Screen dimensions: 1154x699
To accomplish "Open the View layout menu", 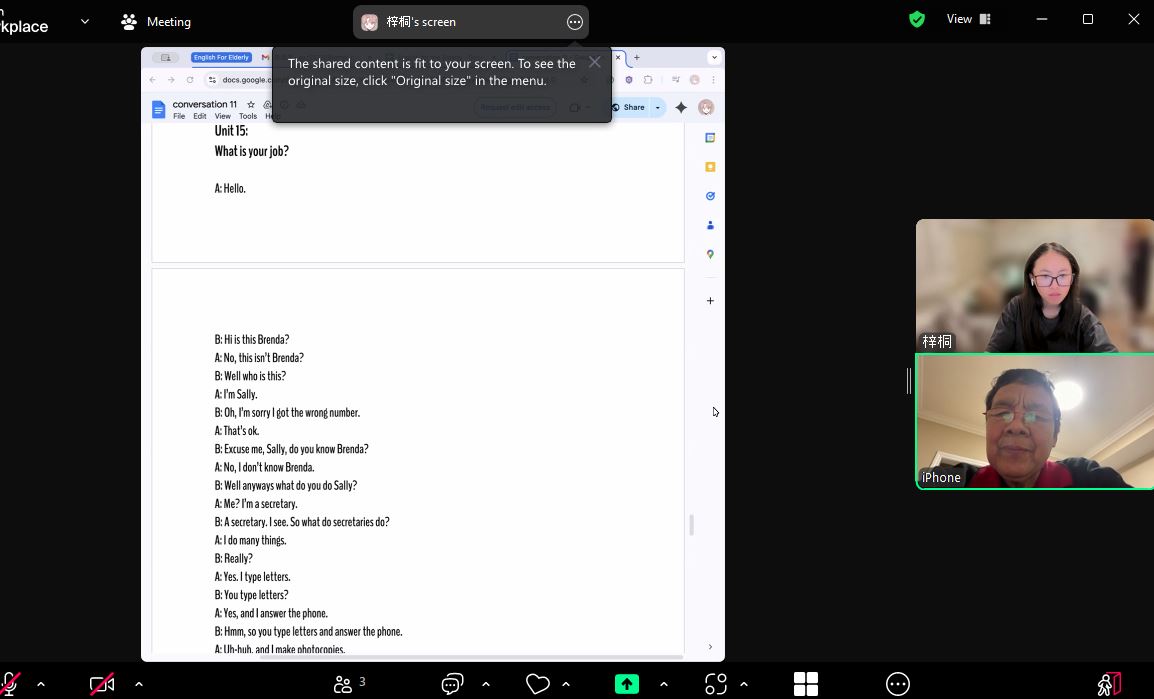I will point(969,19).
